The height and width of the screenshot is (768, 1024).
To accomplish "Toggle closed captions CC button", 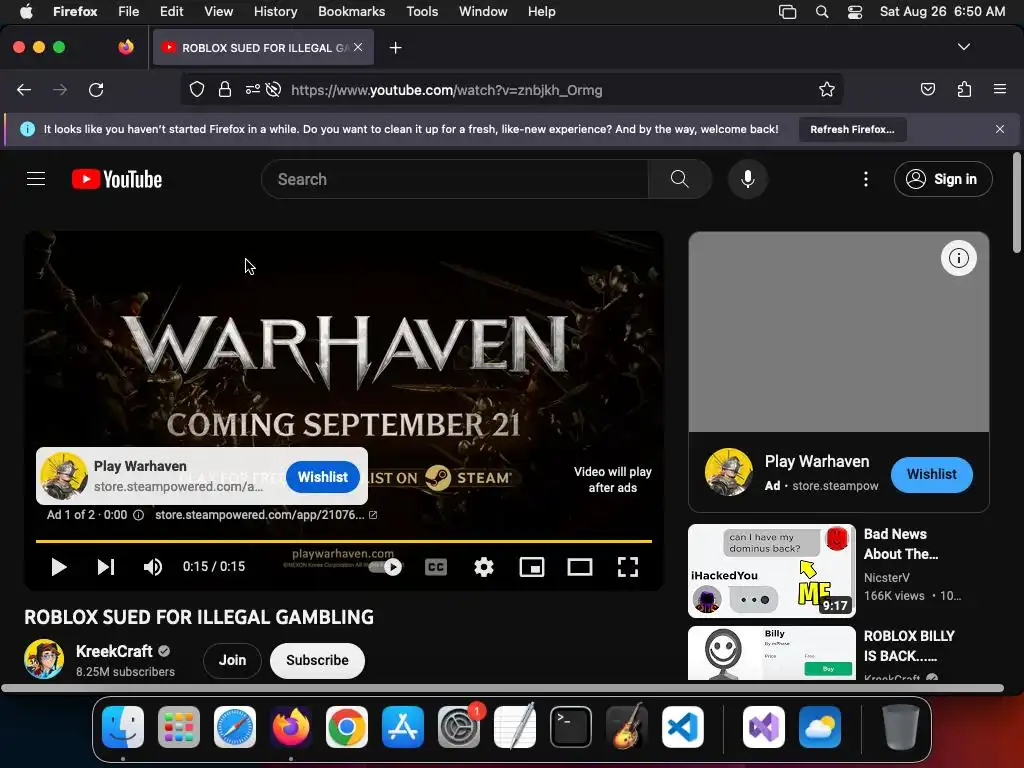I will 436,567.
